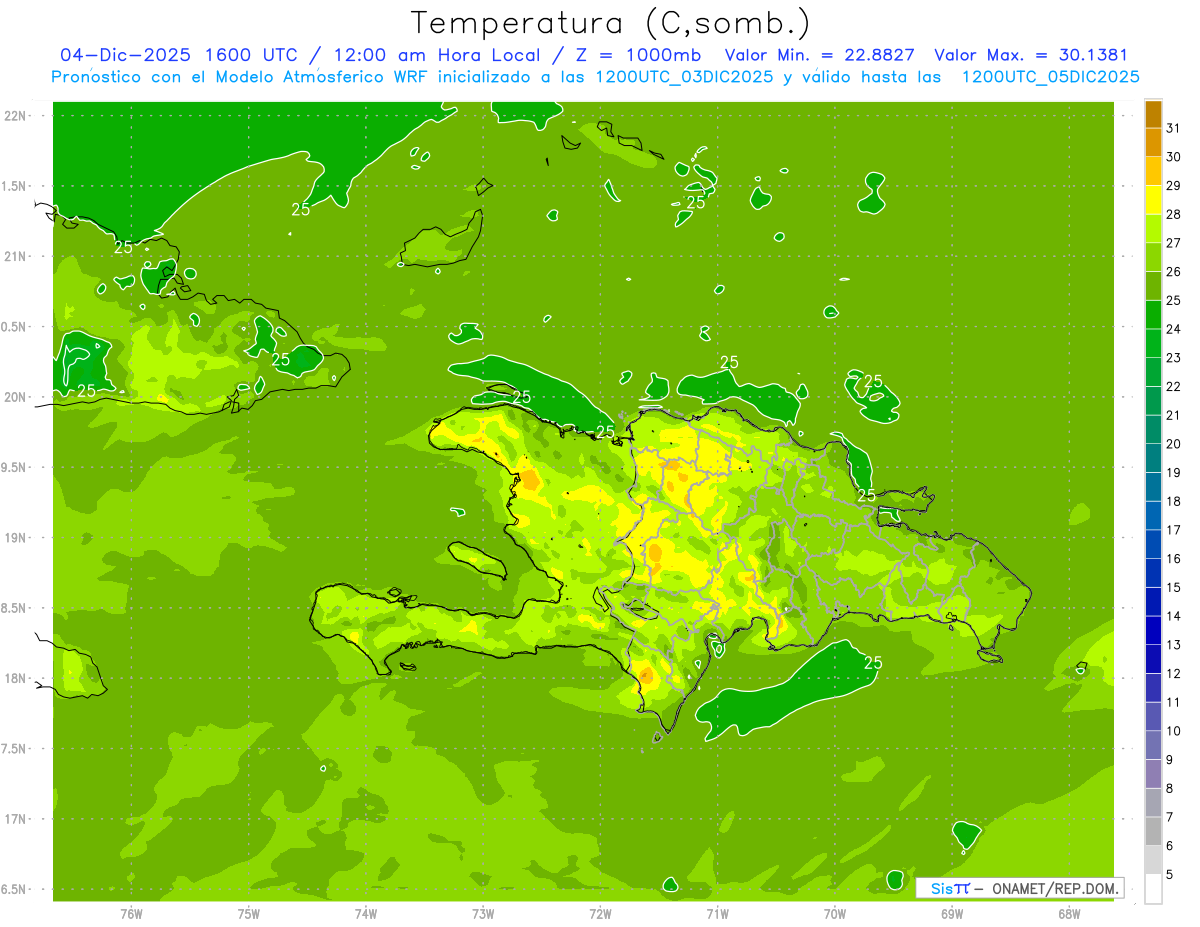This screenshot has width=1200, height=927.
Task: Click the '71W' longitude axis label
Action: click(x=717, y=913)
